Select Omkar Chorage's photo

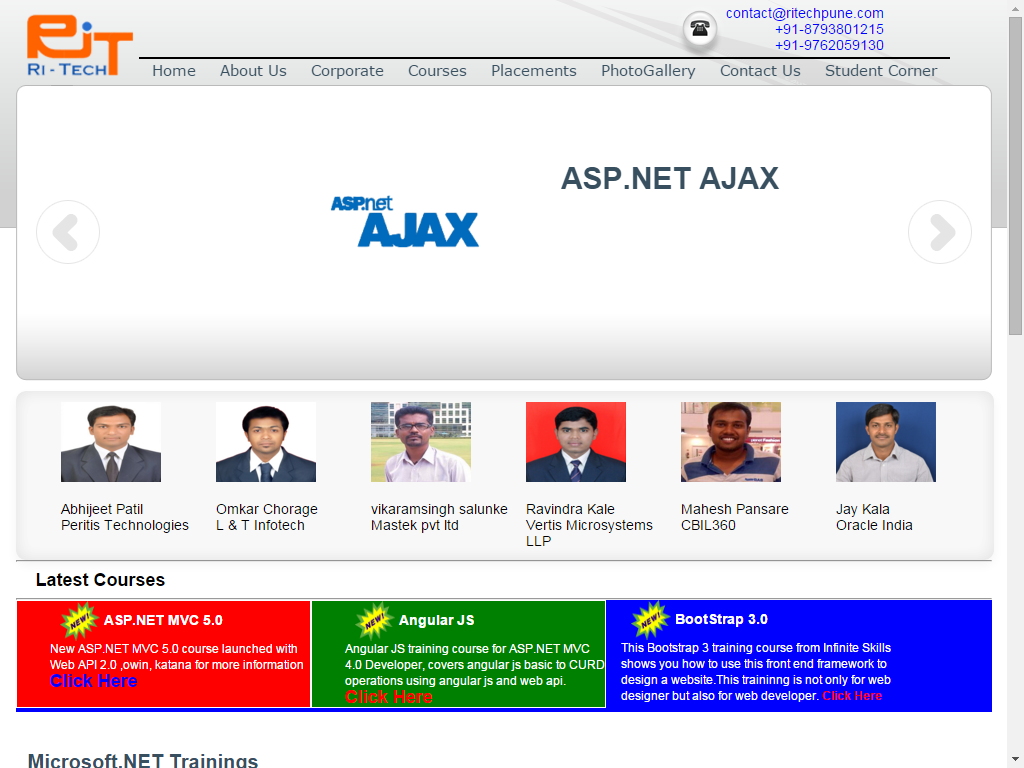266,442
